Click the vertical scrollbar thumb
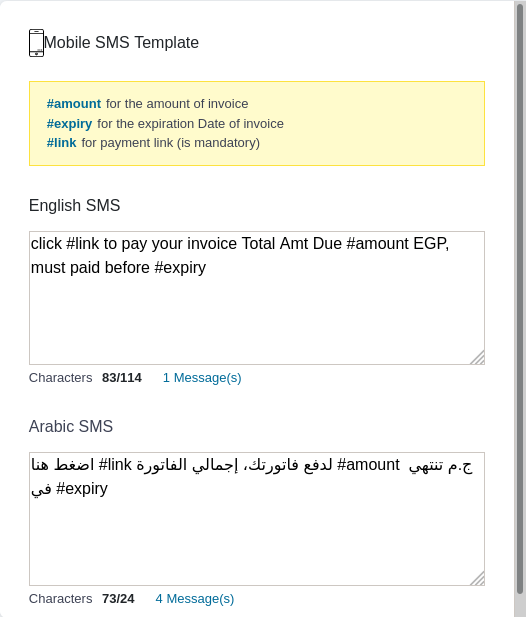The image size is (526, 617). pos(520,298)
